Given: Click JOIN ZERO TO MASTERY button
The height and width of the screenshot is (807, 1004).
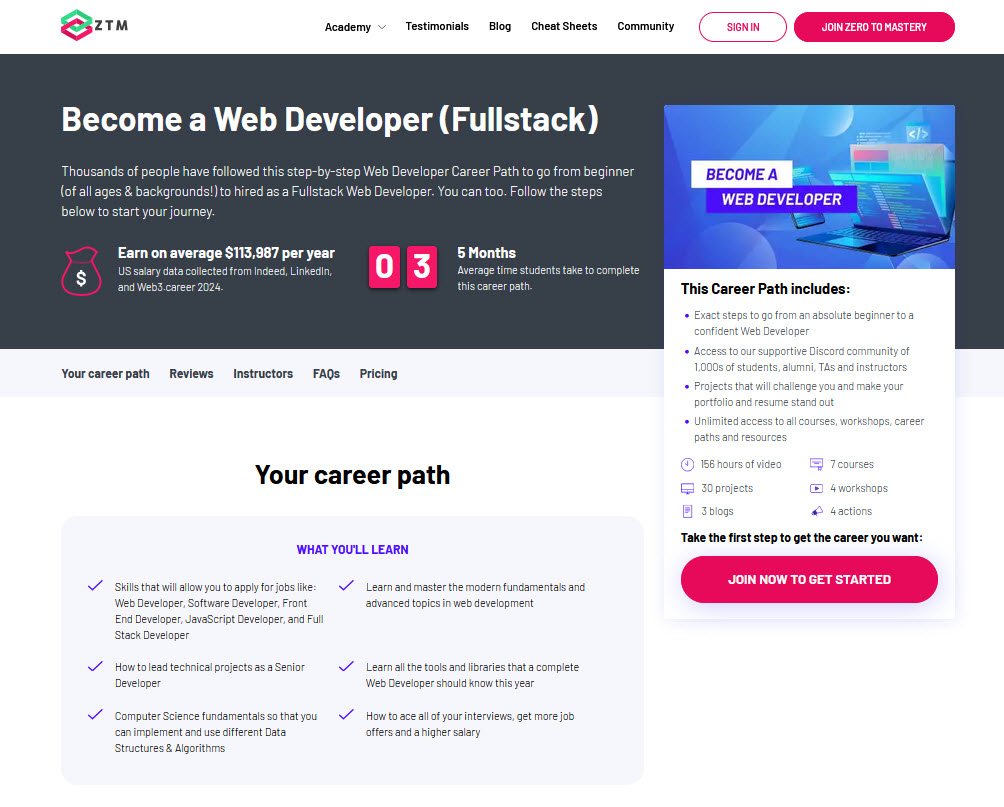Looking at the screenshot, I should (874, 27).
